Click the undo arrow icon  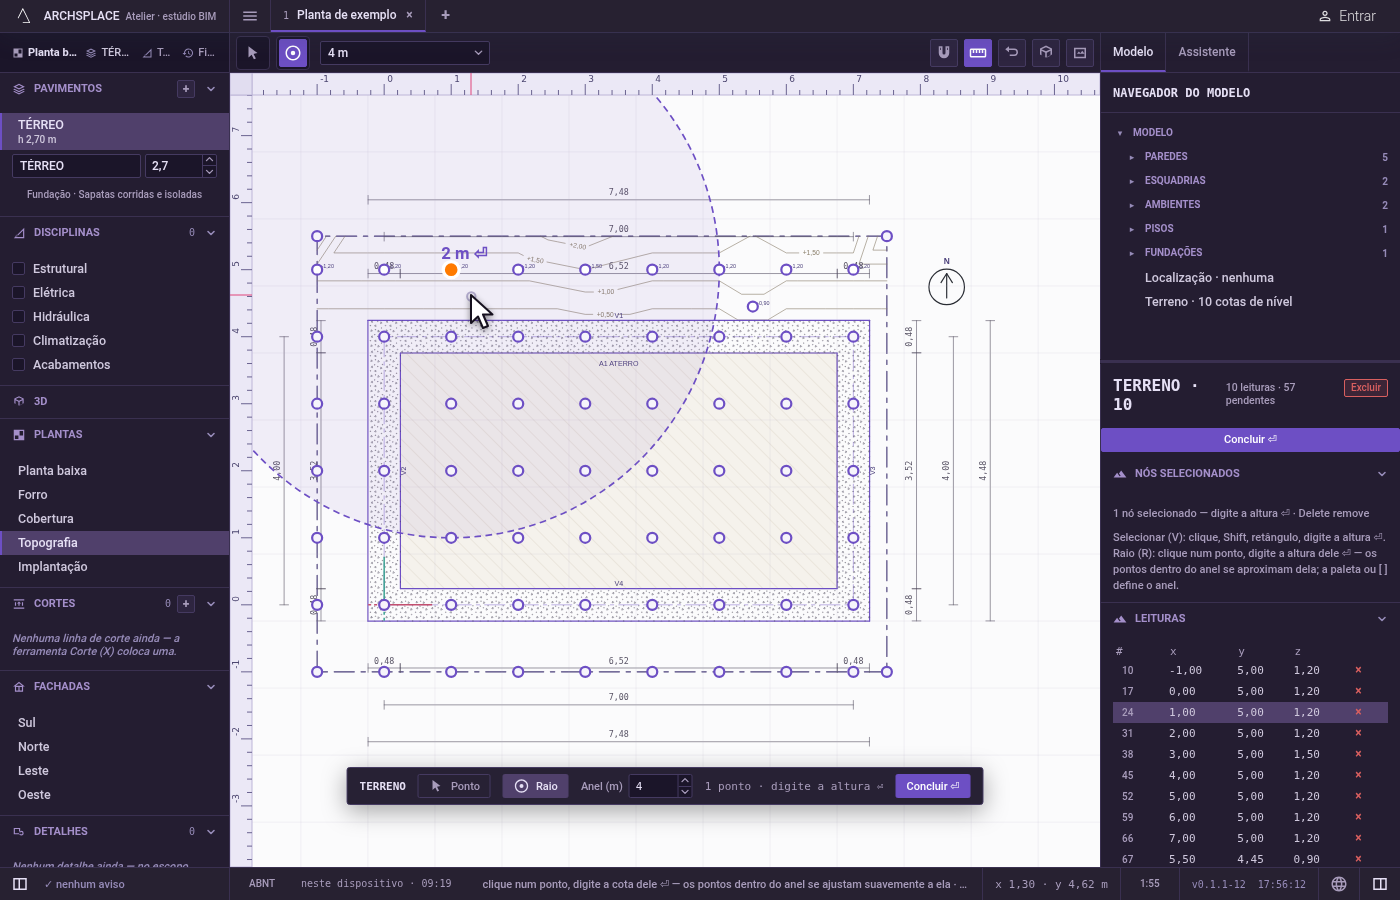pyautogui.click(x=1012, y=53)
